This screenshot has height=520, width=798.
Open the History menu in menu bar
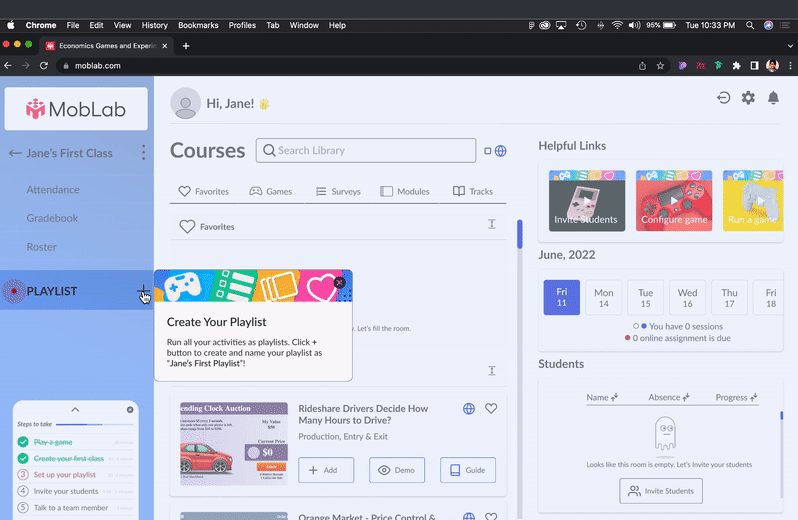[154, 25]
